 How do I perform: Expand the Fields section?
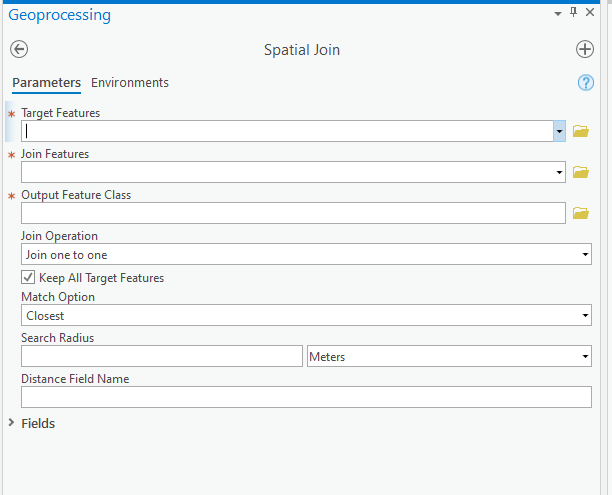point(12,423)
